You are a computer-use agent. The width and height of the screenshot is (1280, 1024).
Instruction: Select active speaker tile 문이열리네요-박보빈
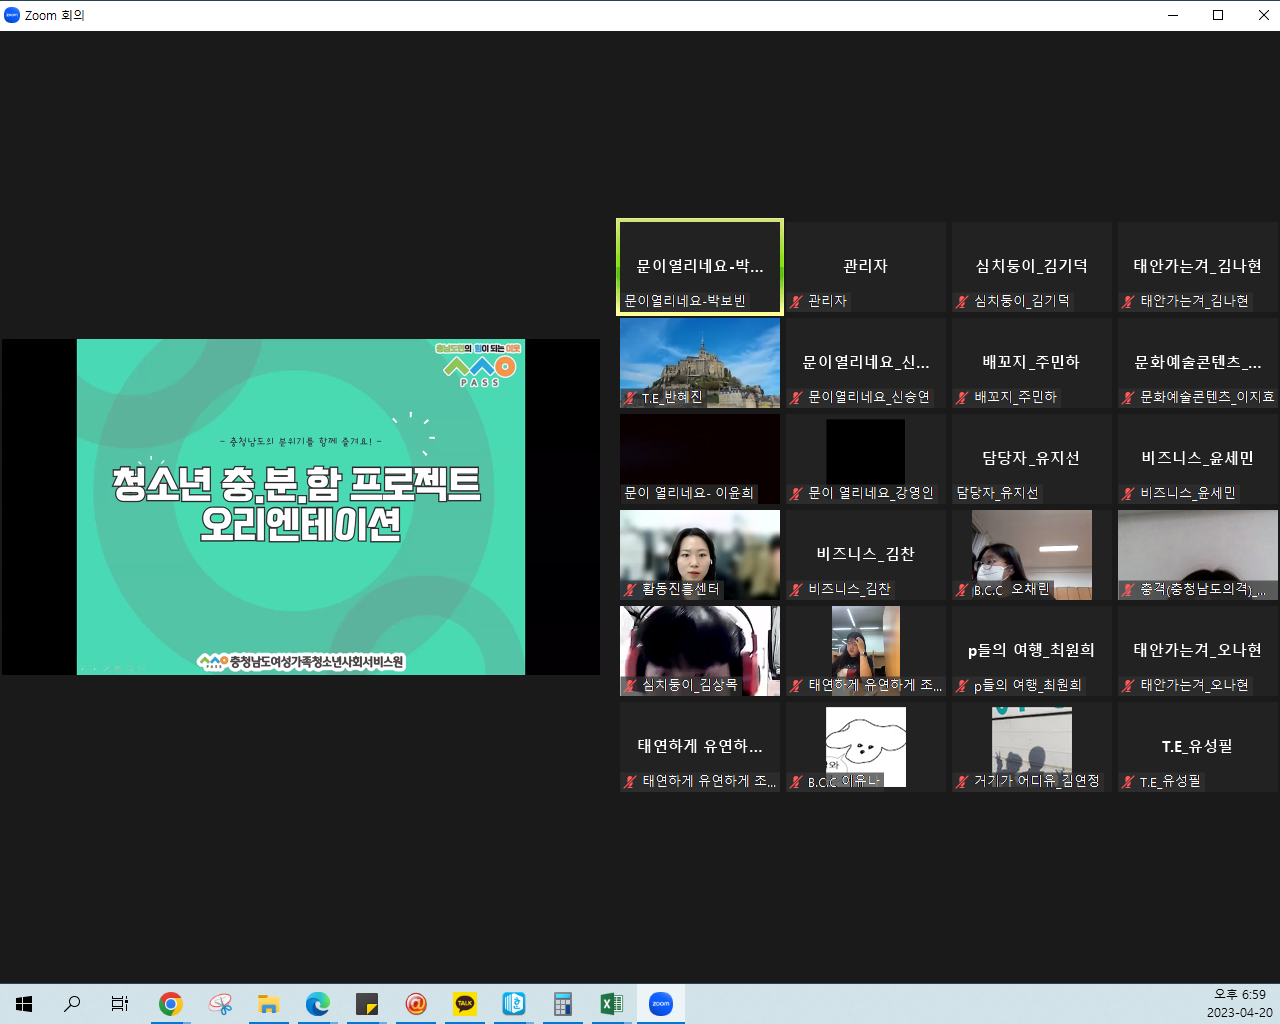coord(700,267)
